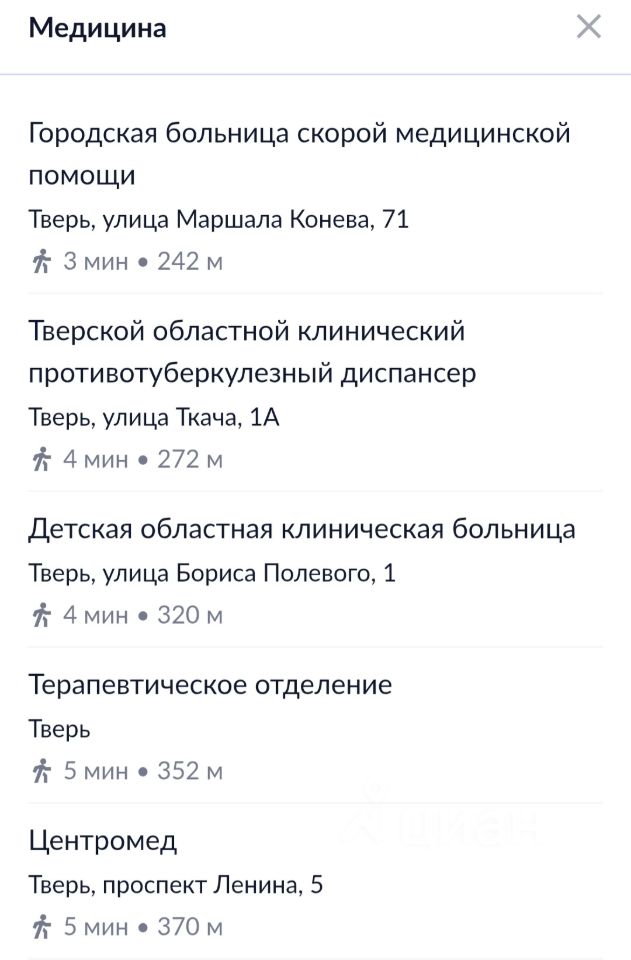631x960 pixels.
Task: Click address улица Ткача, 1А
Action: click(x=154, y=417)
